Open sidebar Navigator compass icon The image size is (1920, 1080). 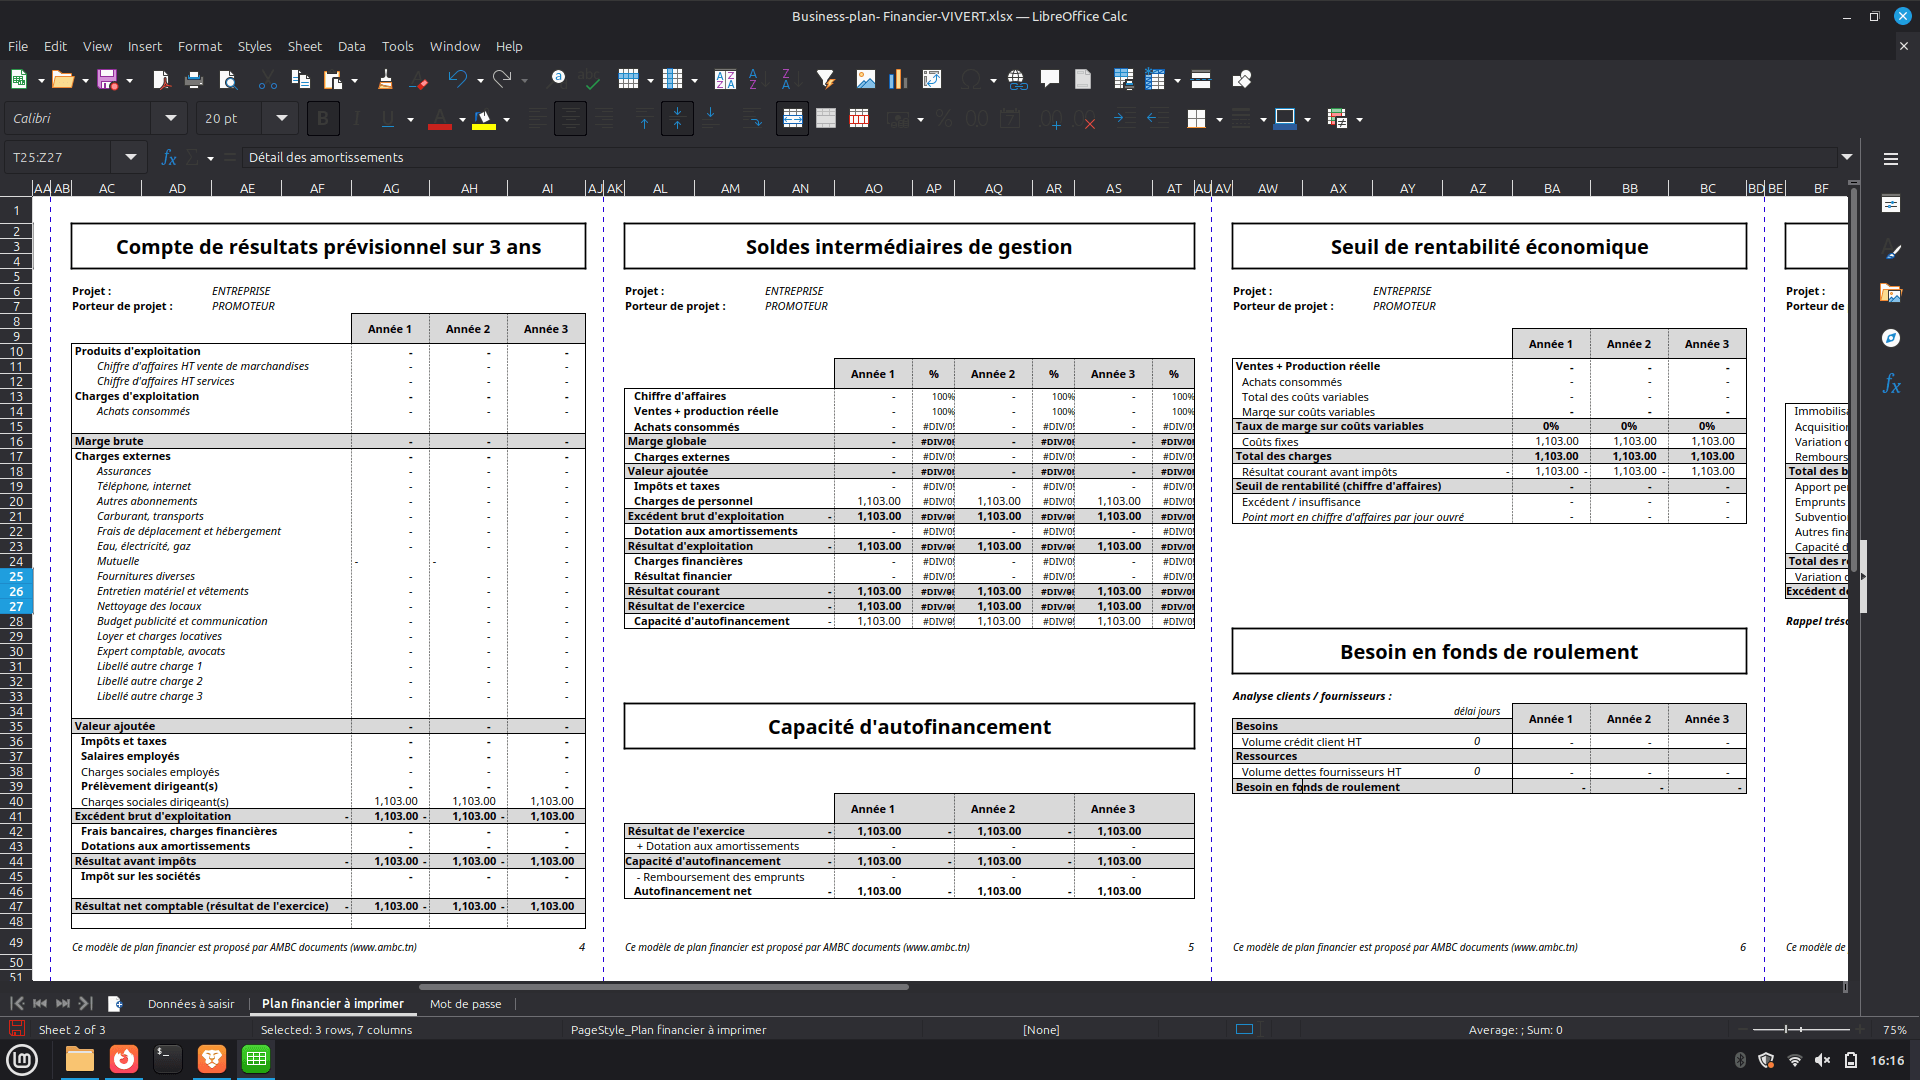(1890, 338)
